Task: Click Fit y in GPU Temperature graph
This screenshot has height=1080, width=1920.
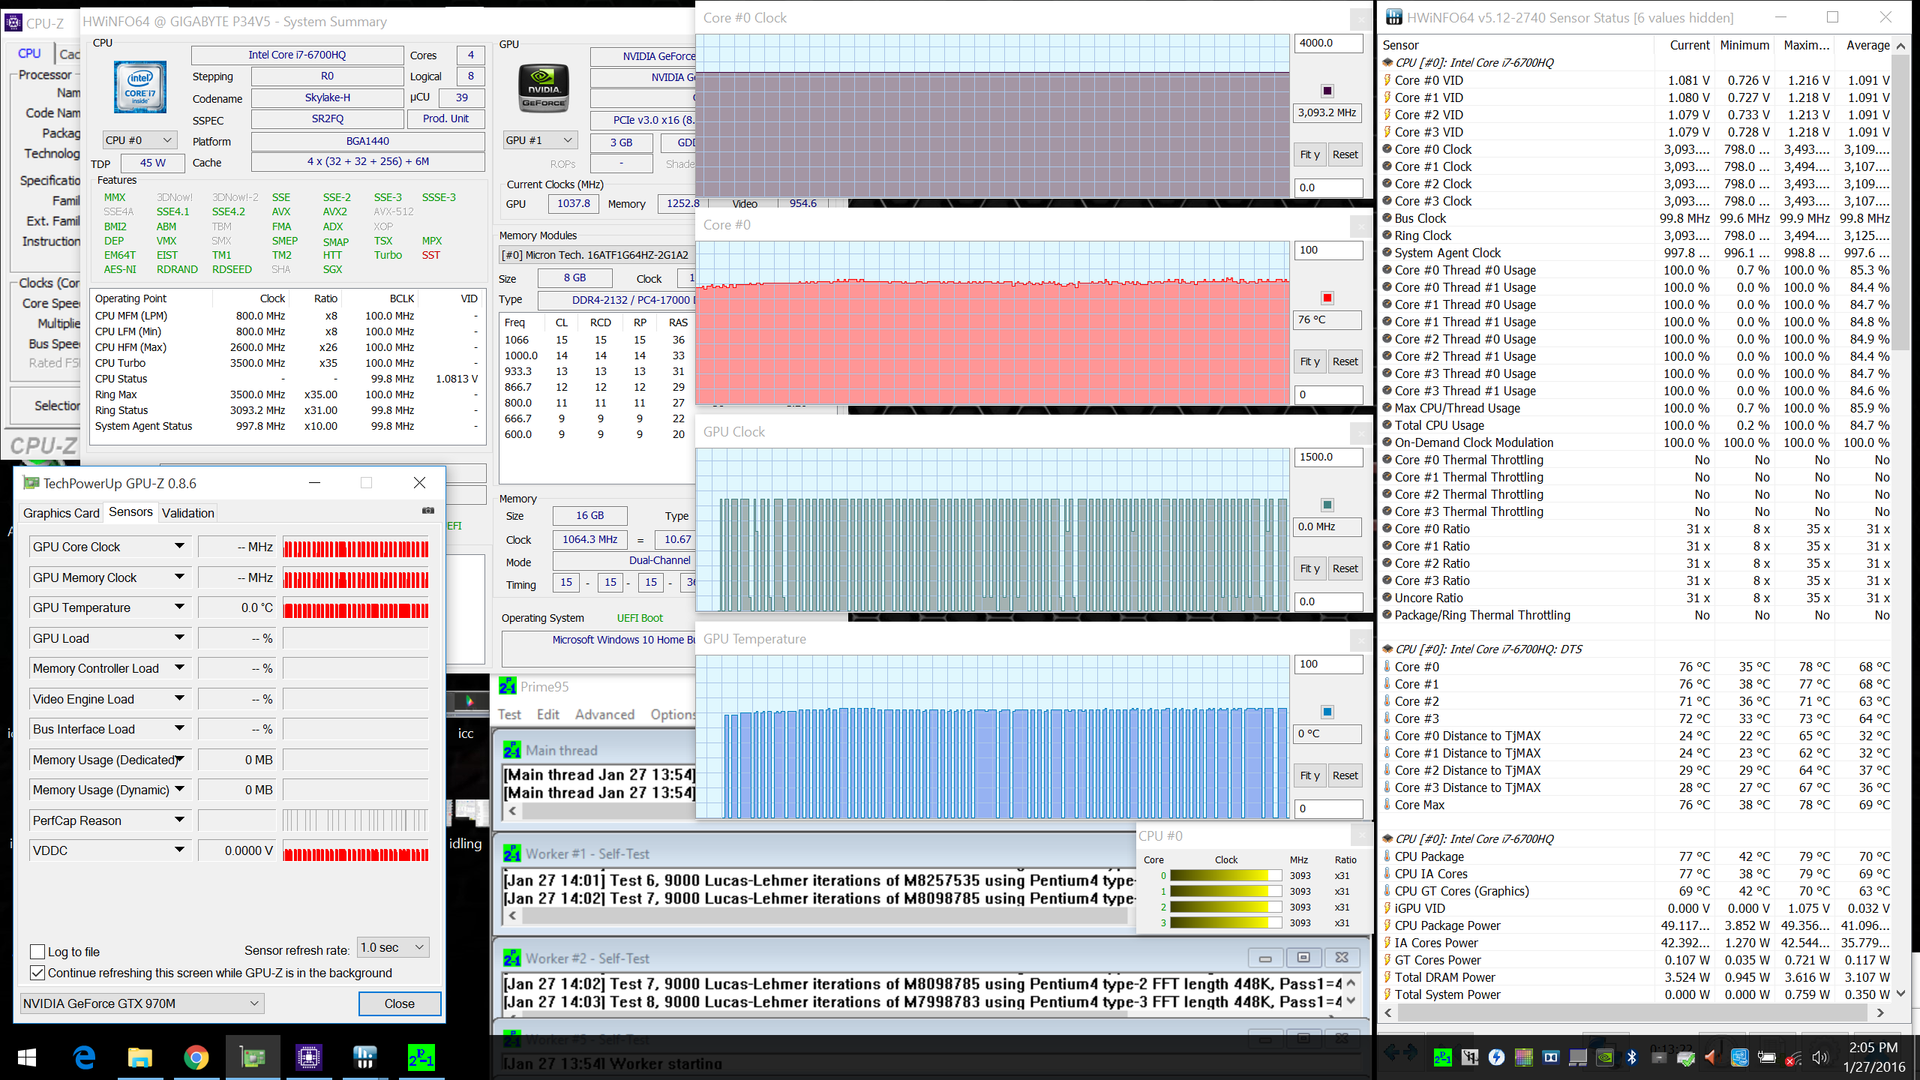Action: pyautogui.click(x=1310, y=775)
